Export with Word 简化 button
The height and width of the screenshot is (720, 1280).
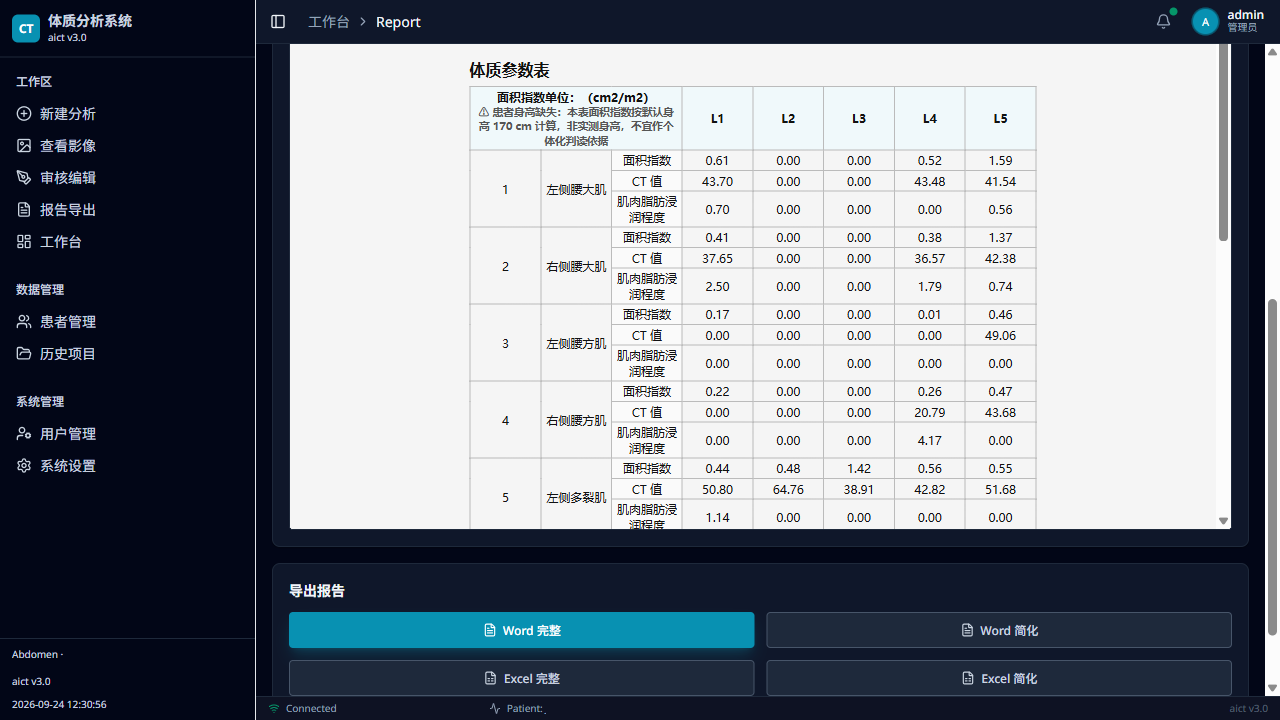point(999,630)
